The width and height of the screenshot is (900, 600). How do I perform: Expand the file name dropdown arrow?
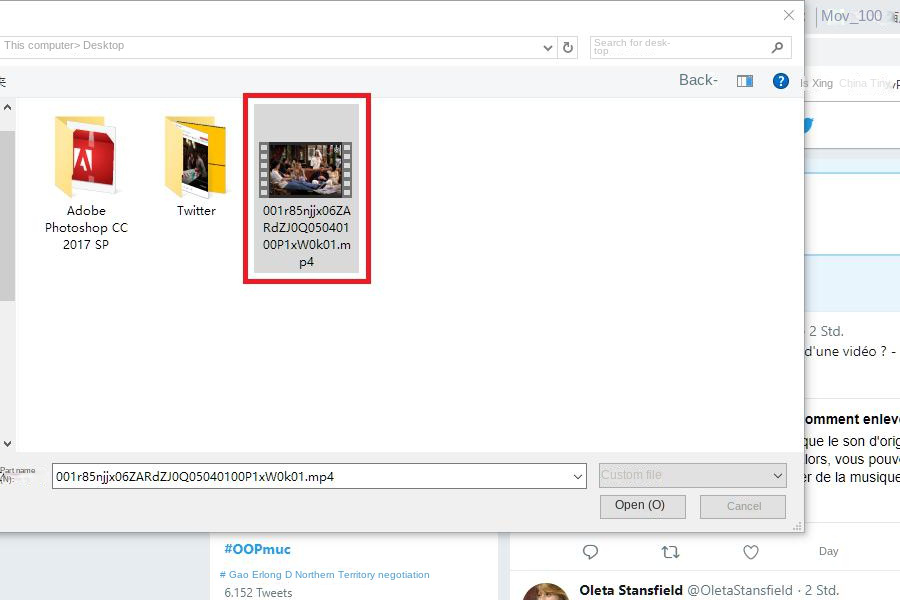[x=577, y=477]
